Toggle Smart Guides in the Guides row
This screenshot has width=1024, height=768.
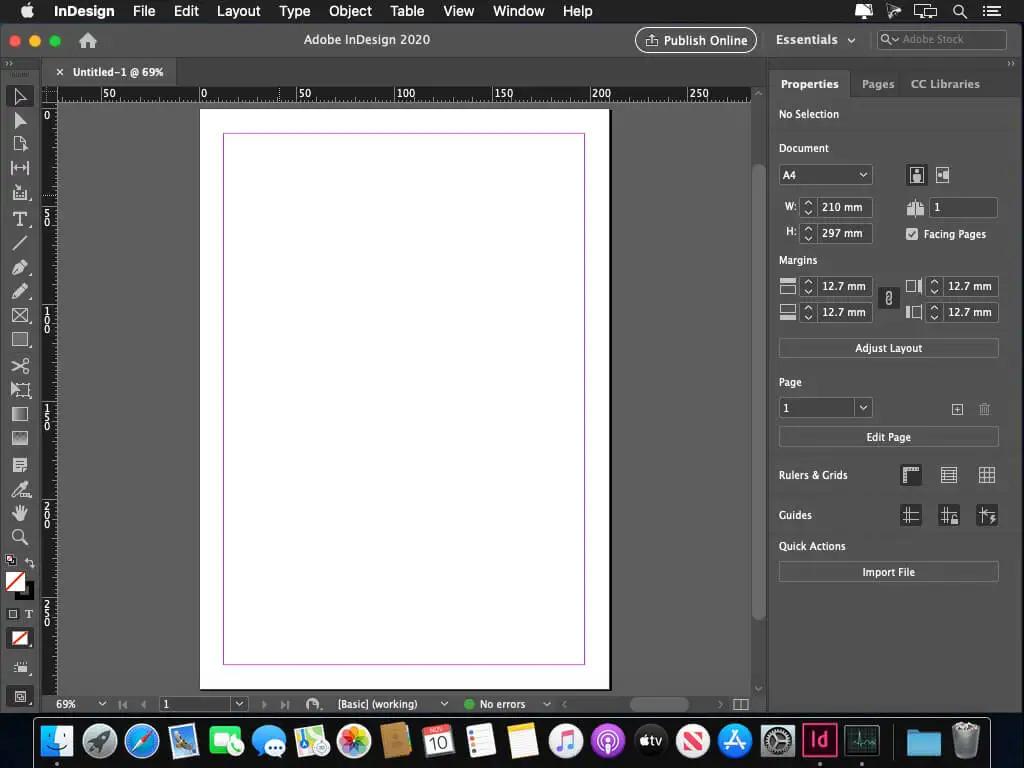pos(987,515)
